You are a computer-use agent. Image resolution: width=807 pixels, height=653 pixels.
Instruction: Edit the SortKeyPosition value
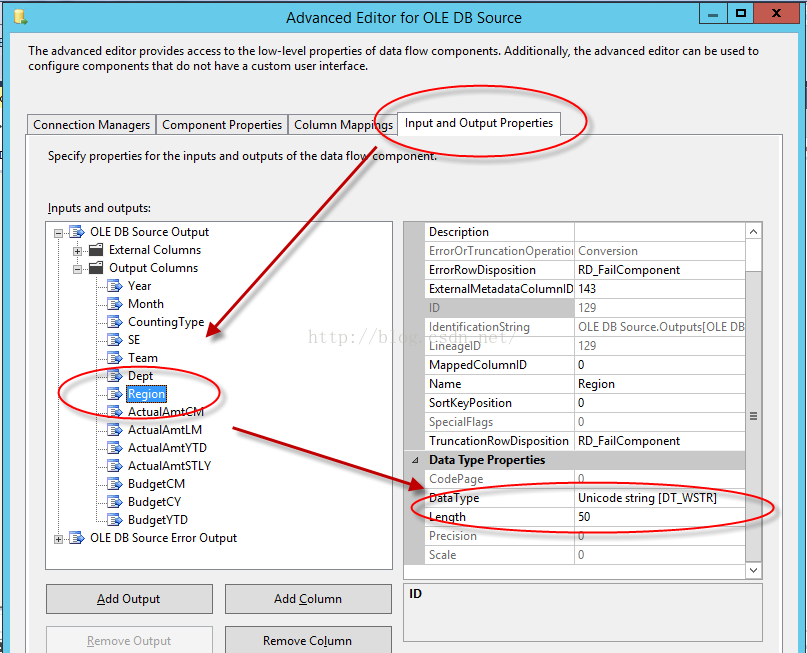(660, 403)
